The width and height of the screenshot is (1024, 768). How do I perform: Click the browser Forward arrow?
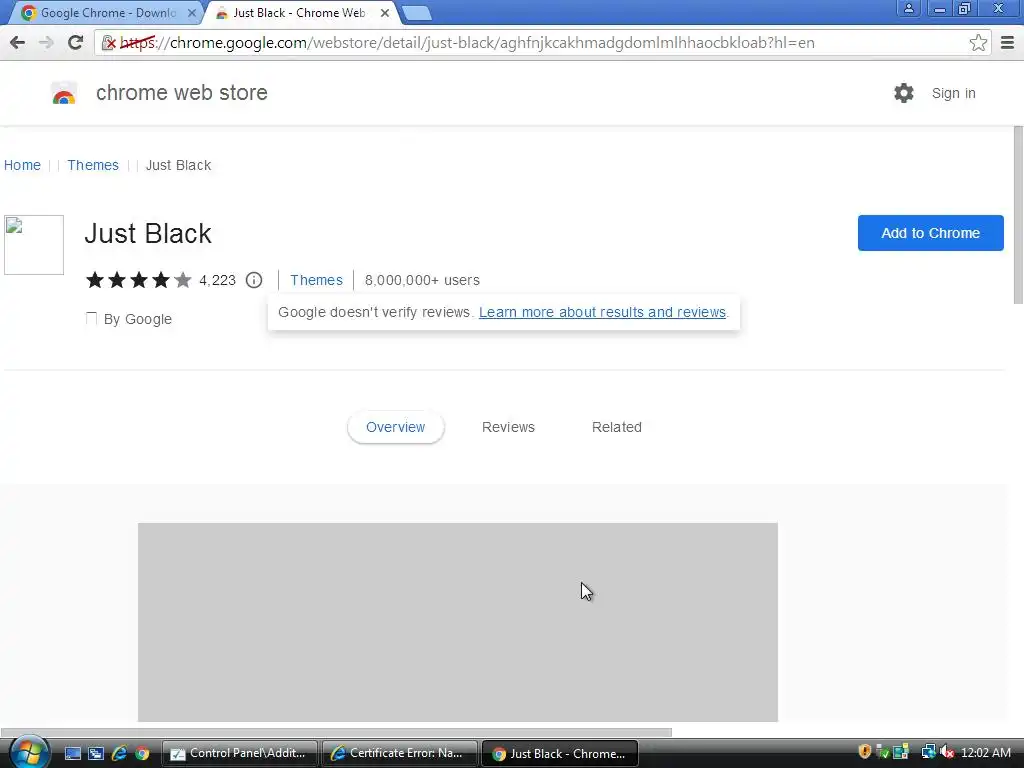pos(46,42)
